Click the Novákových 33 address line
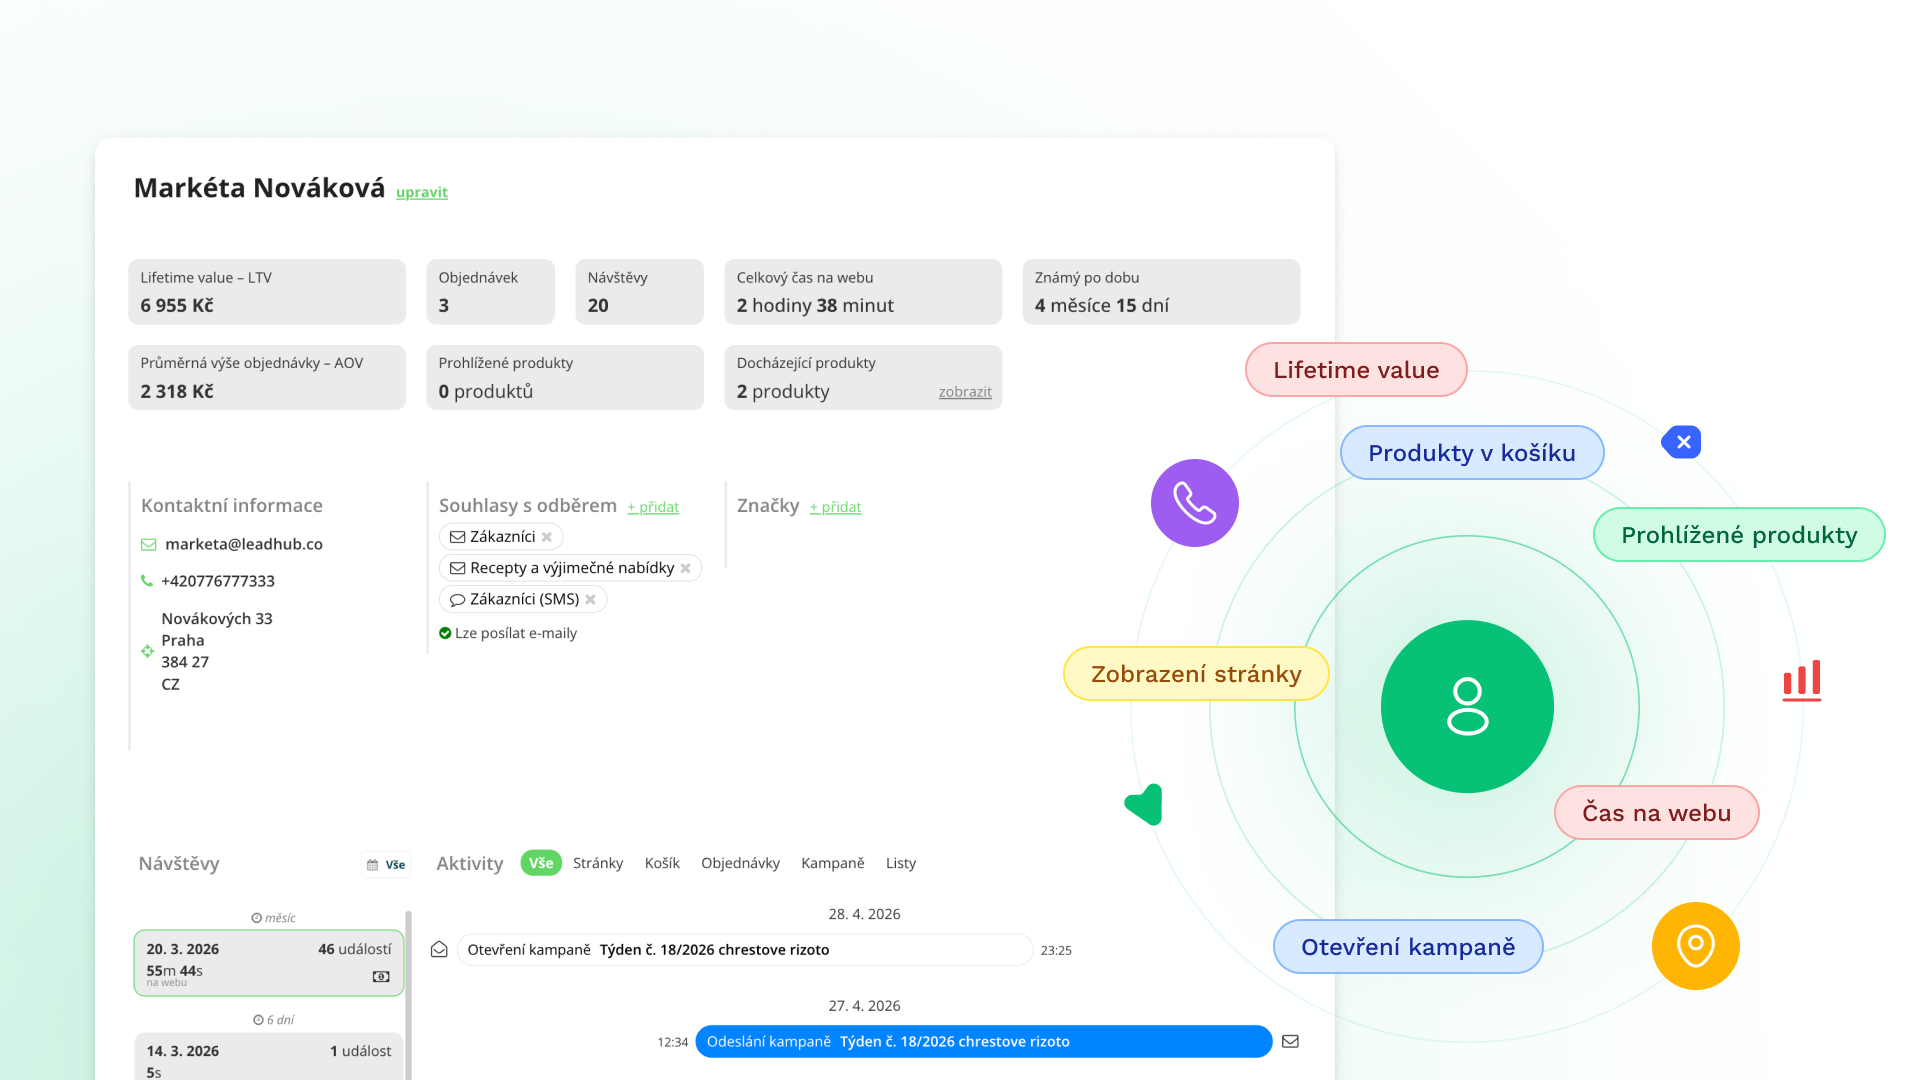Viewport: 1920px width, 1080px height. click(x=217, y=619)
